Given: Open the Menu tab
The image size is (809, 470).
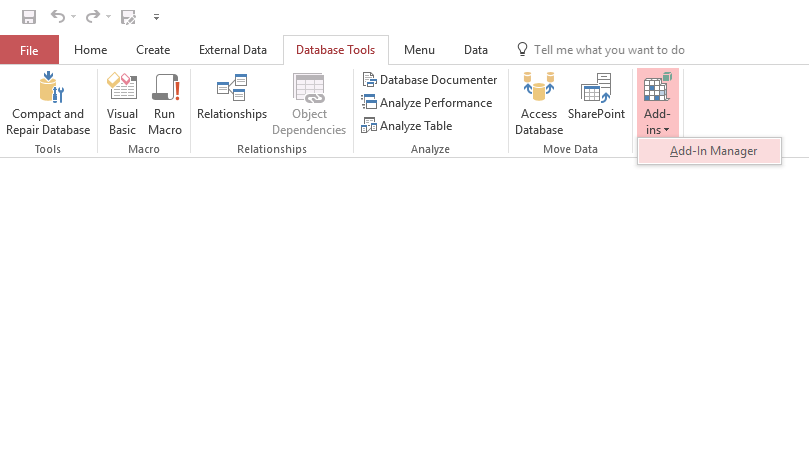Looking at the screenshot, I should [419, 50].
